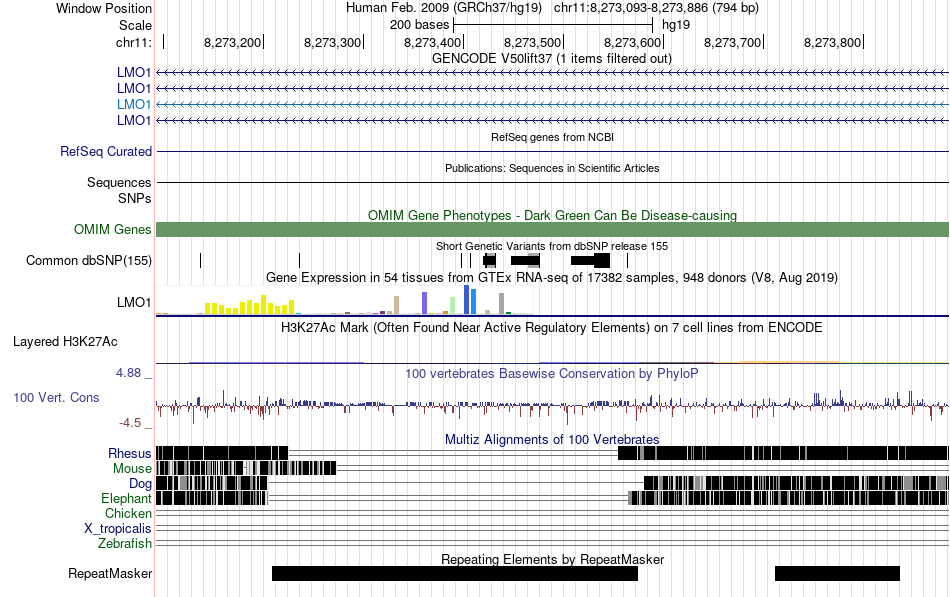
Task: Select the 100 Vert. Cons label
Action: click(x=56, y=398)
